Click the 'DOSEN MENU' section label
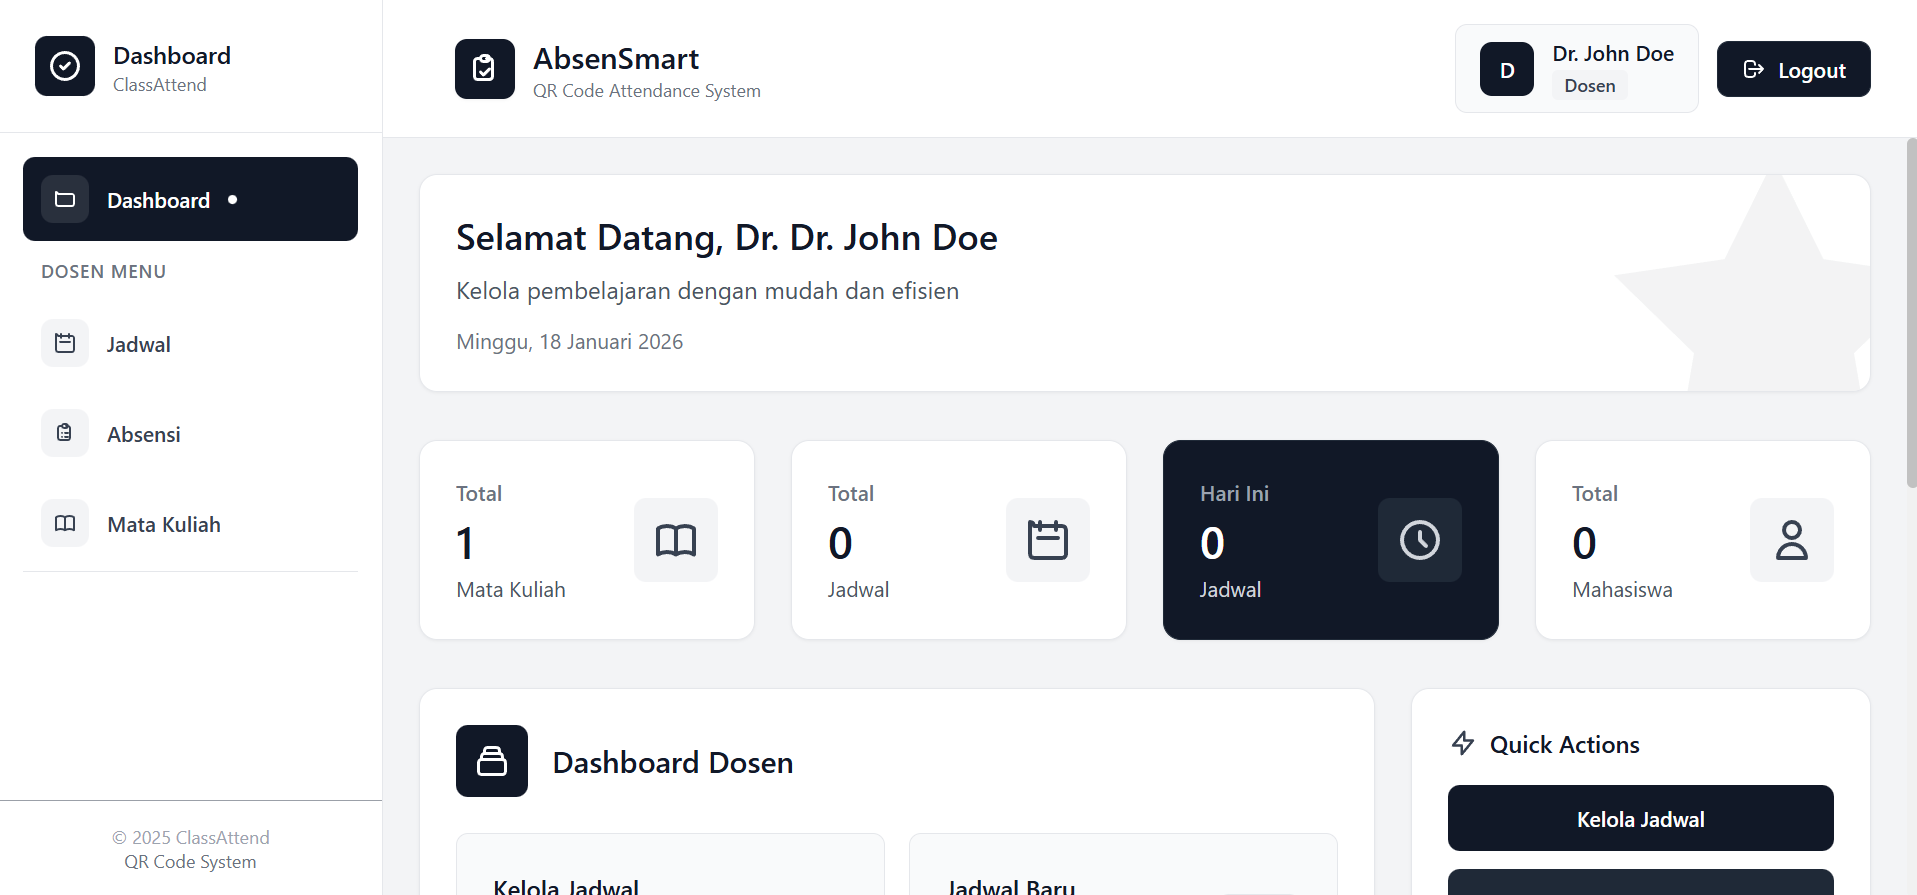The width and height of the screenshot is (1917, 895). tap(104, 272)
